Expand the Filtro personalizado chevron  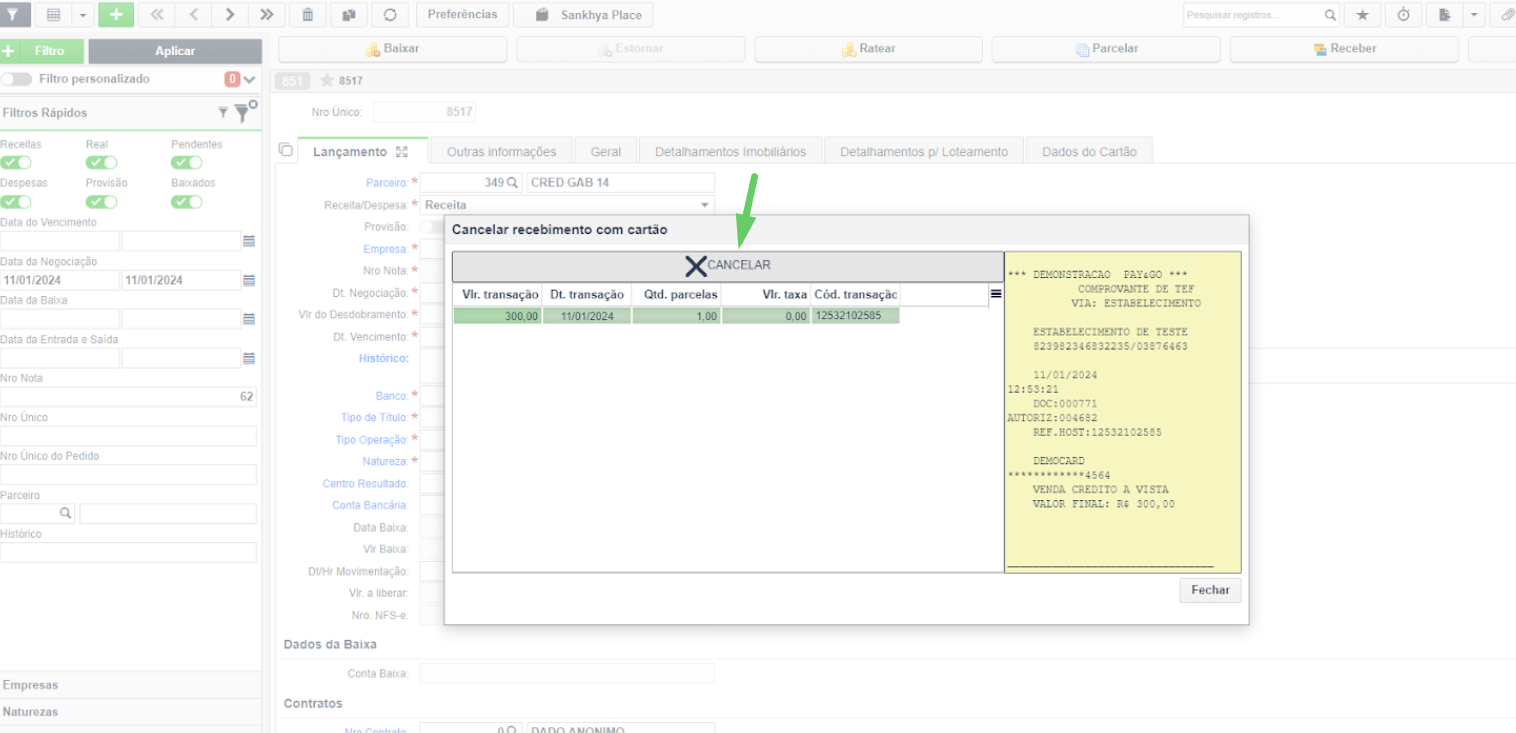250,79
